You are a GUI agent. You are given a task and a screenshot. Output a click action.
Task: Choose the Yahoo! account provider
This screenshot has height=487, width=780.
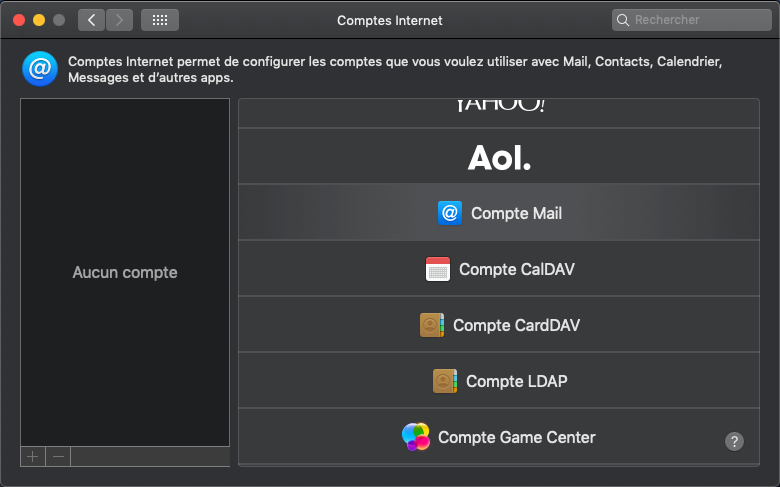(x=500, y=108)
